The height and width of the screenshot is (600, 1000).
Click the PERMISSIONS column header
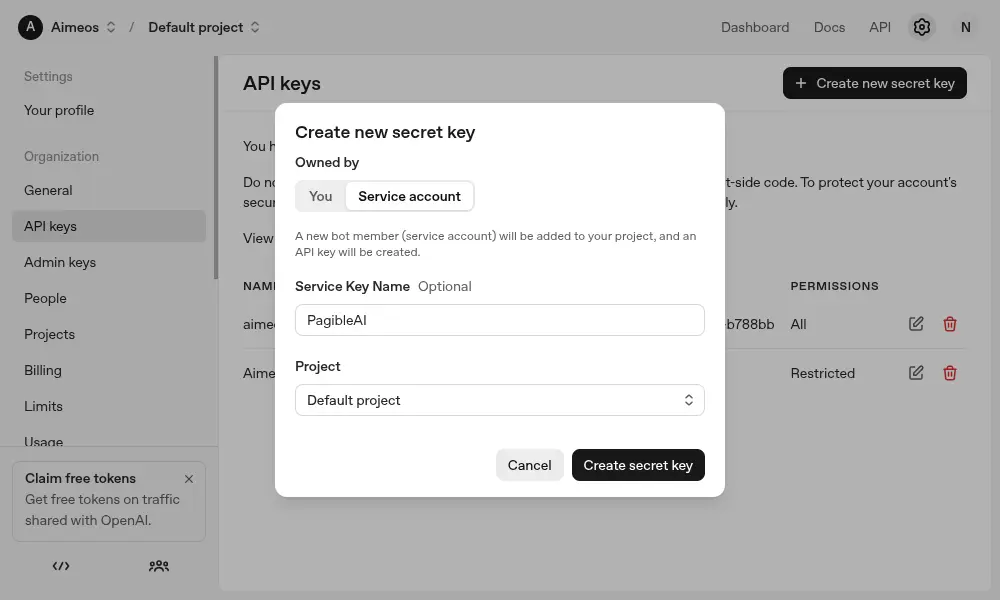834,286
